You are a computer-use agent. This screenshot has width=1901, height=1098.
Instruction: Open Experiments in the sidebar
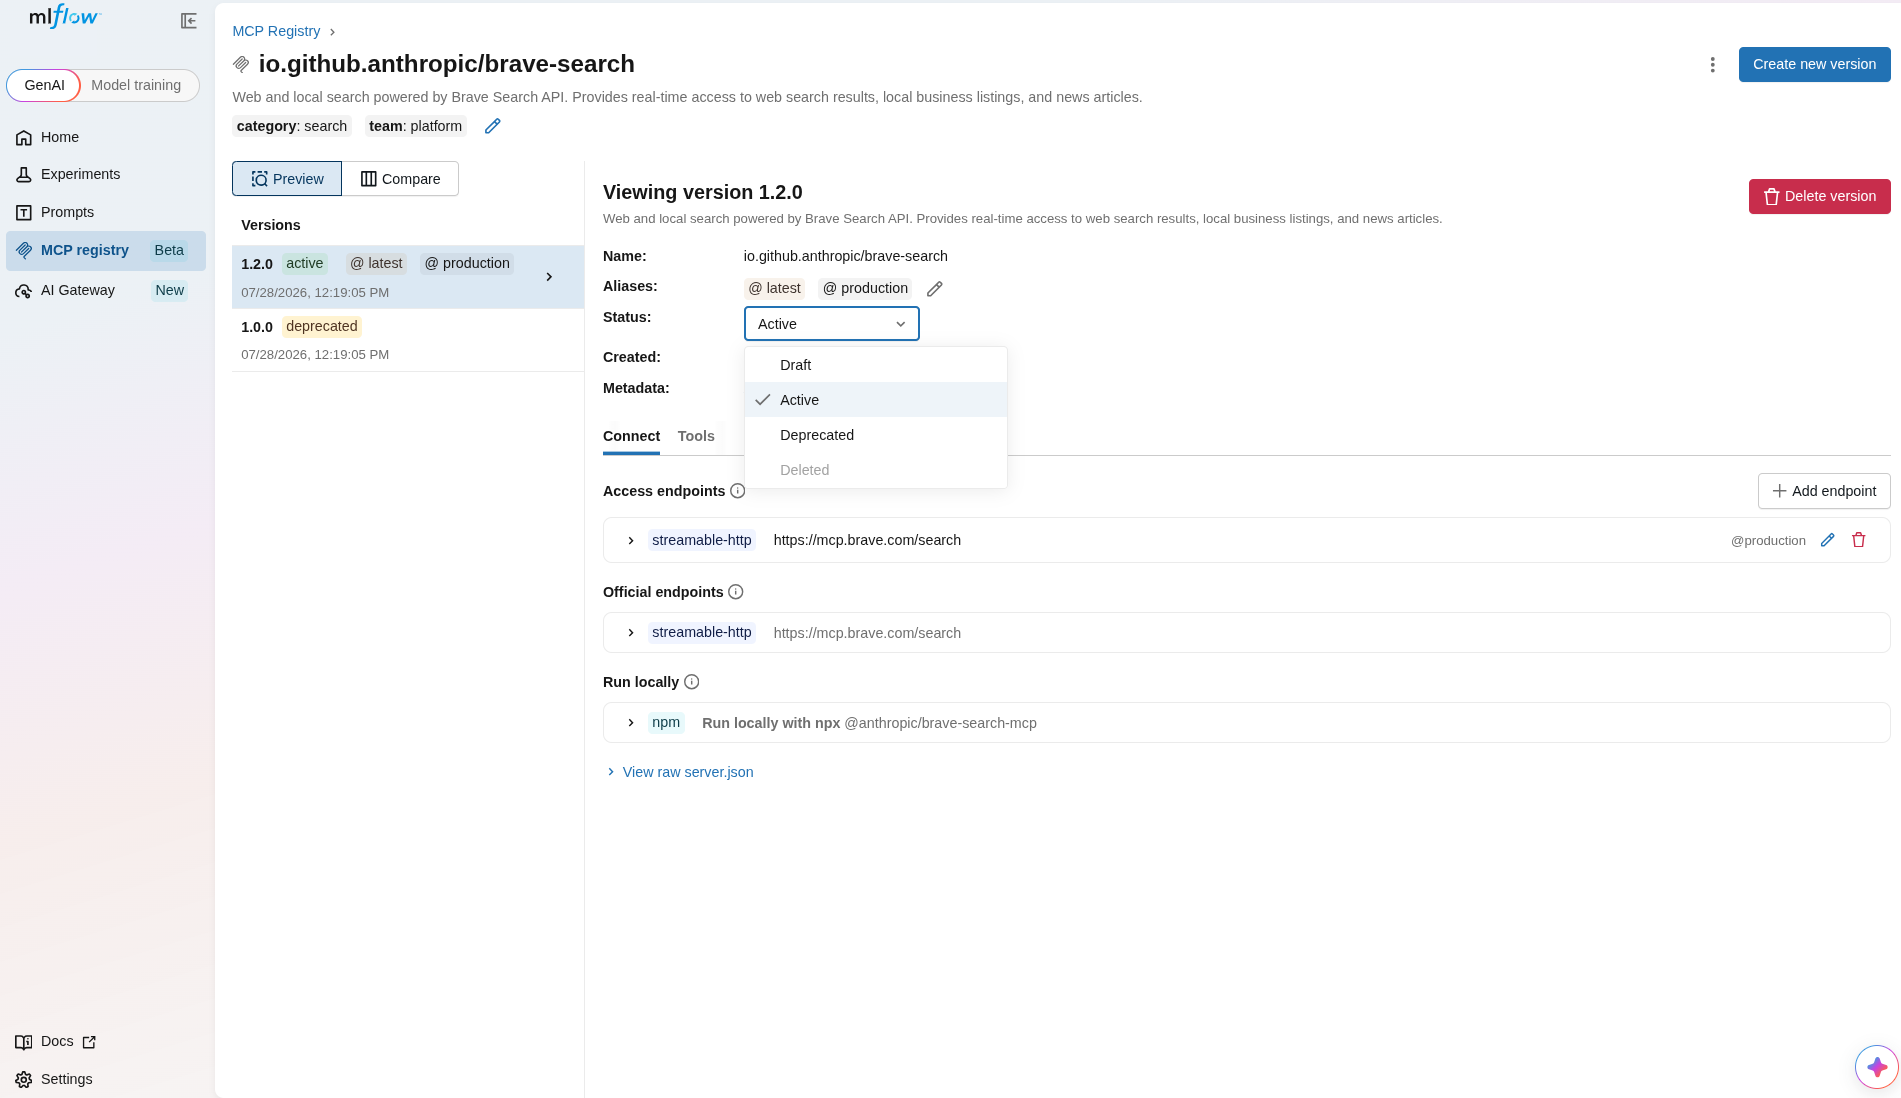[x=106, y=174]
